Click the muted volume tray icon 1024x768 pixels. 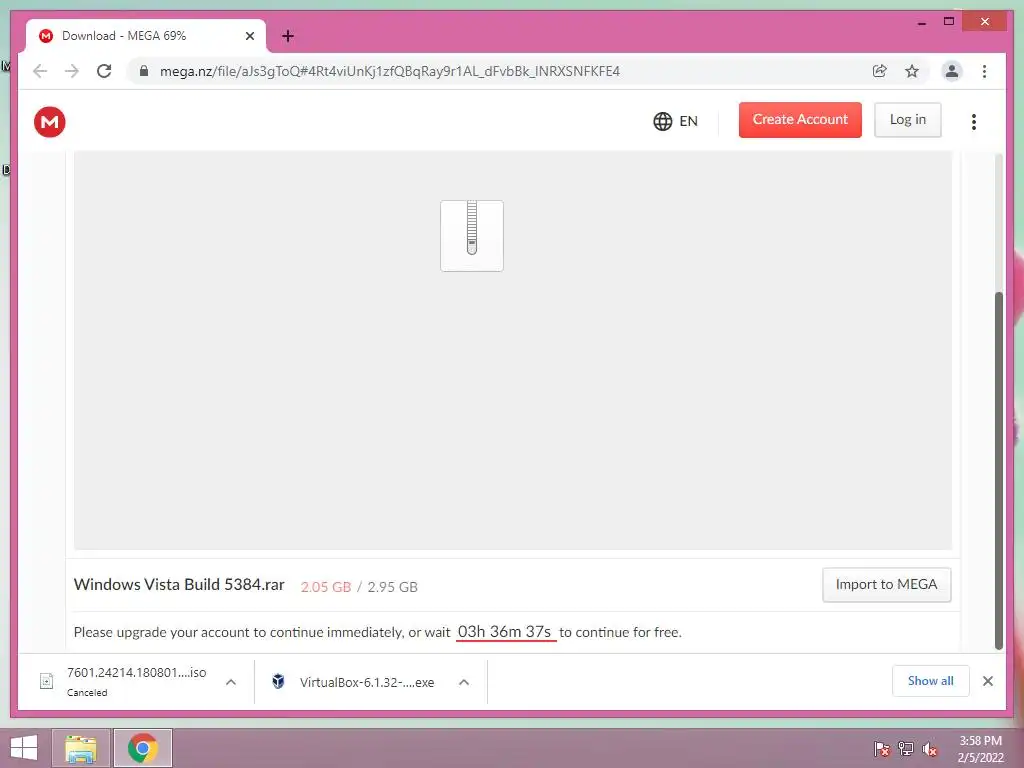(x=929, y=749)
